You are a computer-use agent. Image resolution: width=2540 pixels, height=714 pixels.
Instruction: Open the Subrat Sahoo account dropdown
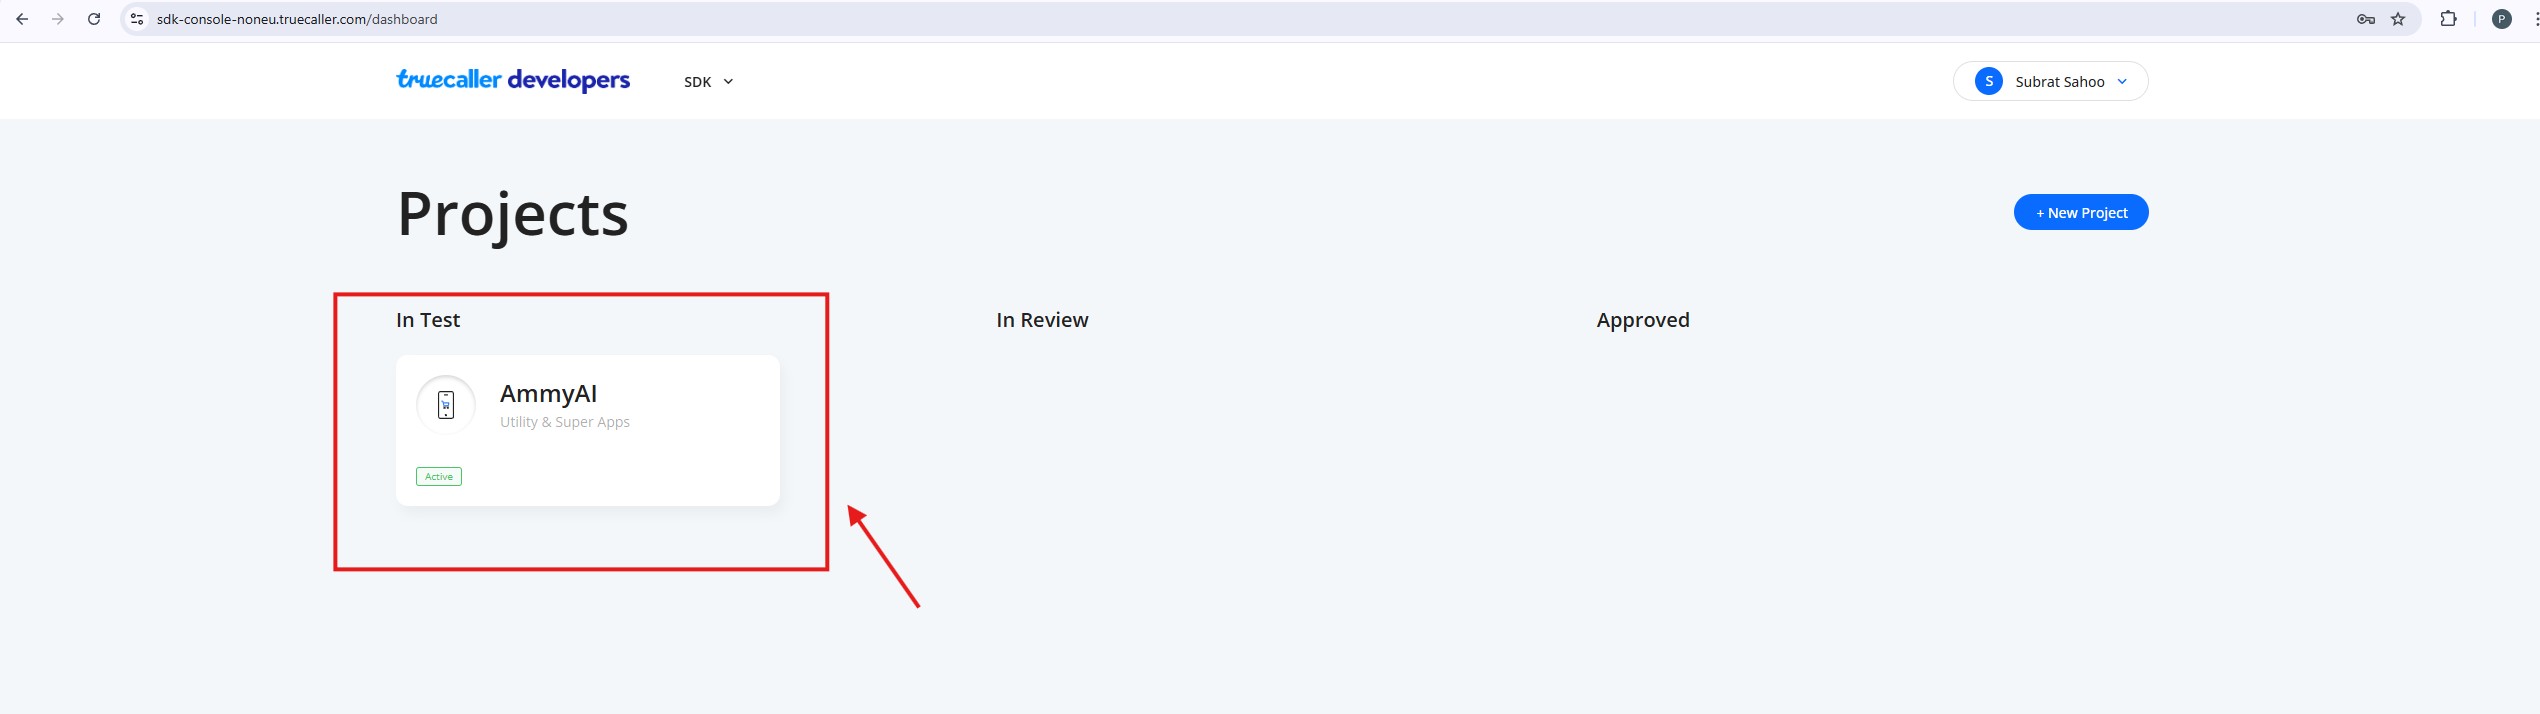pos(2050,82)
